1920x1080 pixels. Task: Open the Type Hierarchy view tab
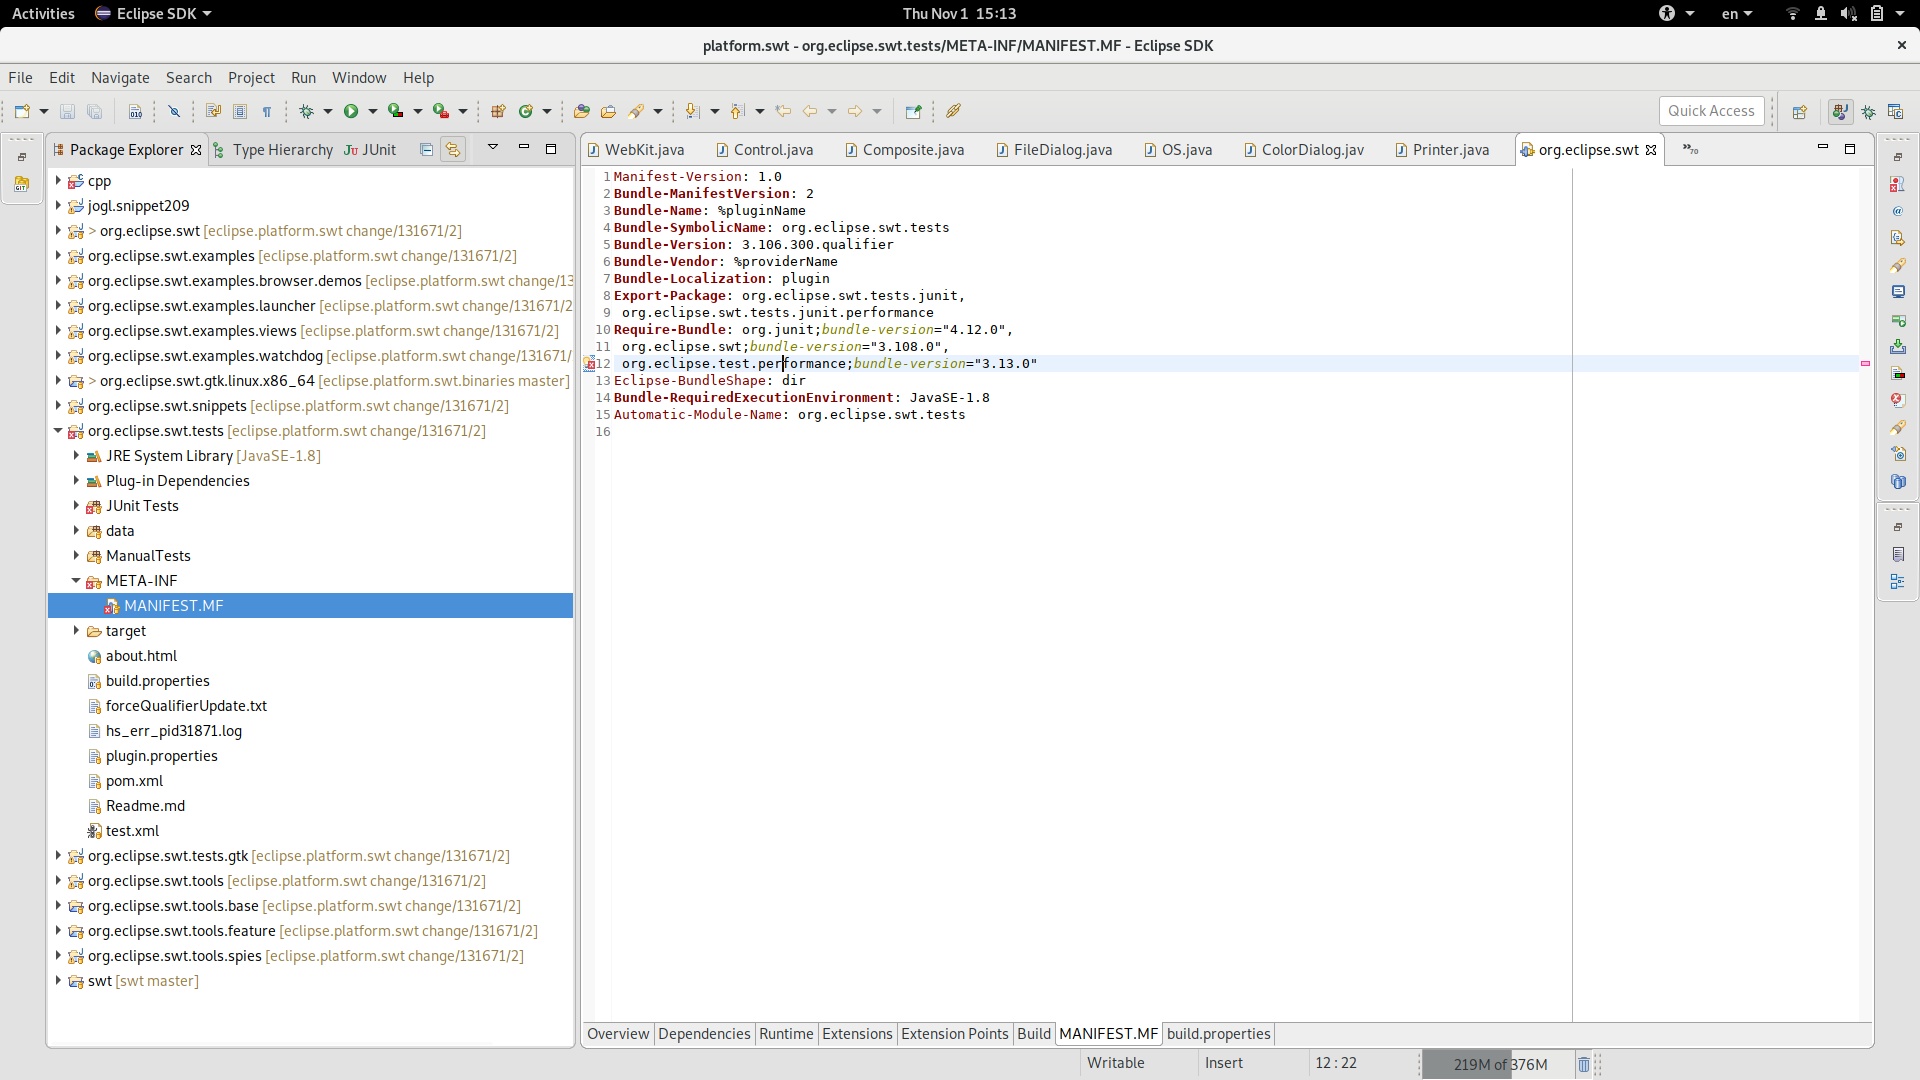click(x=273, y=150)
